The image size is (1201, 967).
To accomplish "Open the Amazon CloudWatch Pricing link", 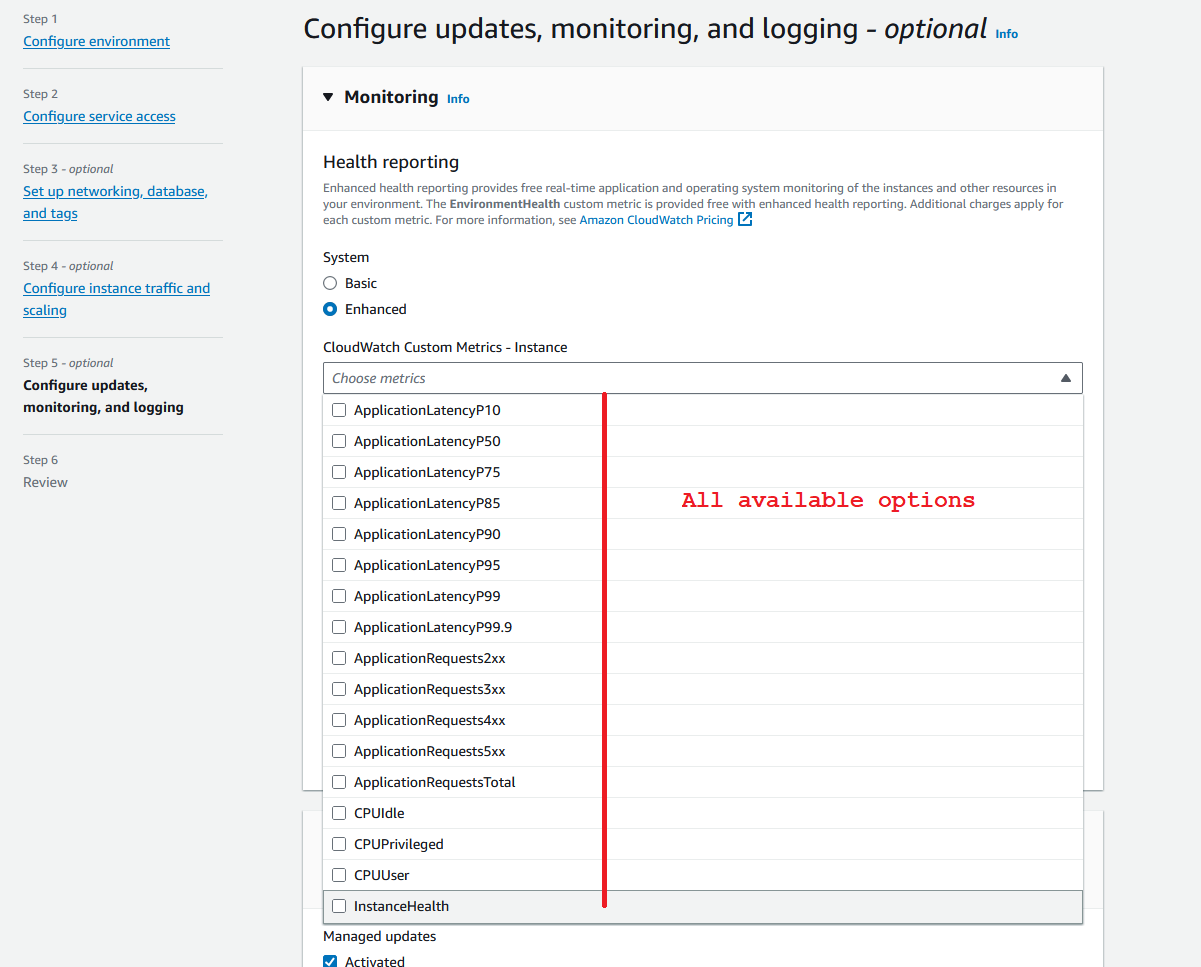I will click(656, 220).
